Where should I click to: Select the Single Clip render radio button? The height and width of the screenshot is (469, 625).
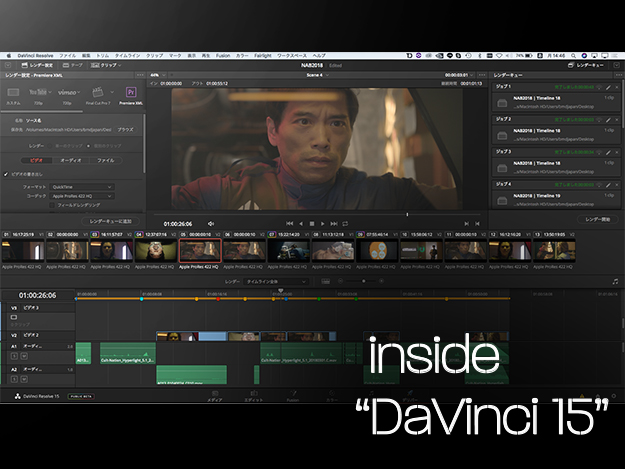[x=50, y=146]
